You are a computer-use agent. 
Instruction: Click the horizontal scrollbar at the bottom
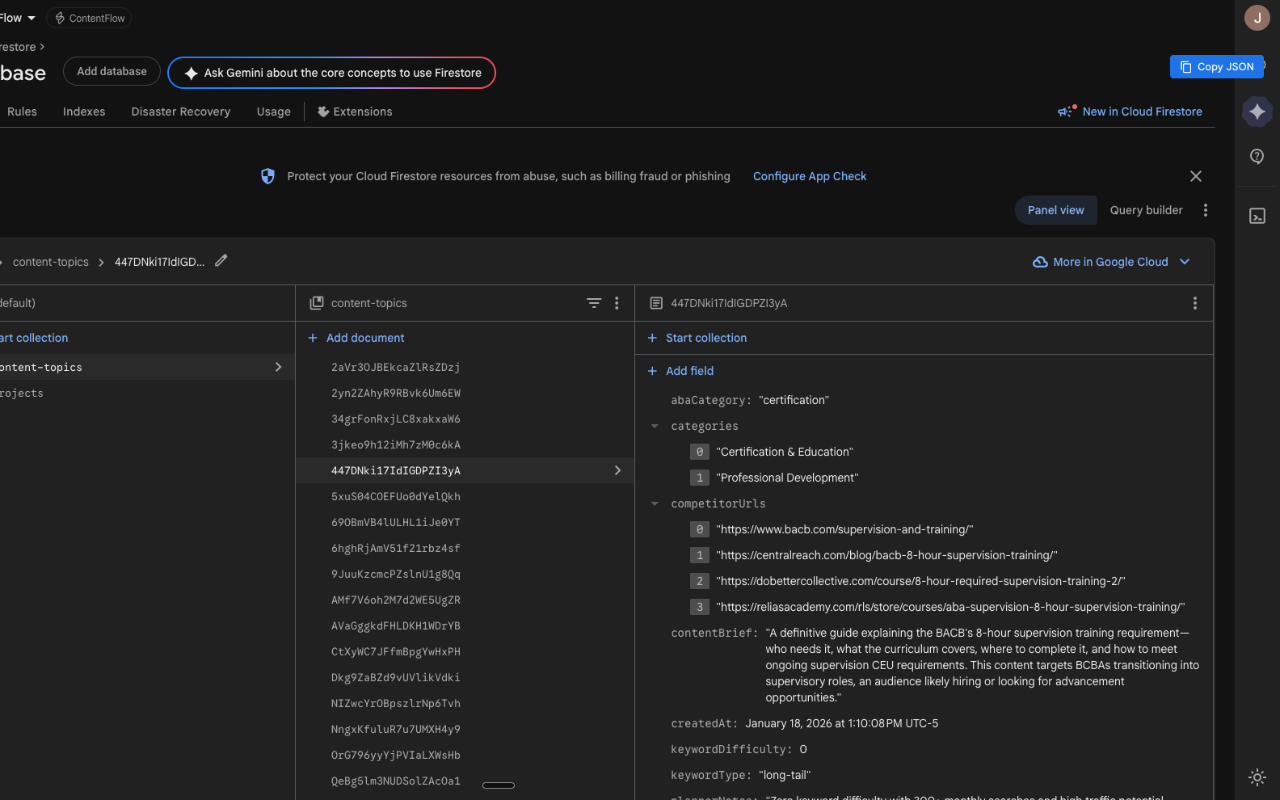[498, 785]
